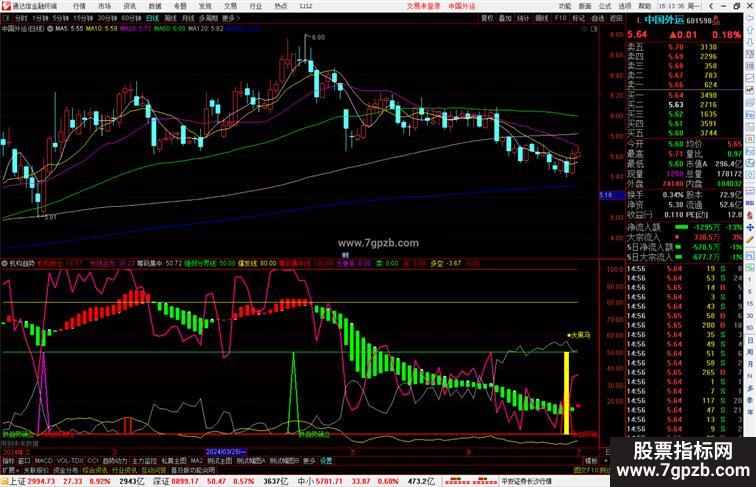Image resolution: width=756 pixels, height=487 pixels.
Task: Click the selected date label 2024/03/25
Action: point(226,452)
